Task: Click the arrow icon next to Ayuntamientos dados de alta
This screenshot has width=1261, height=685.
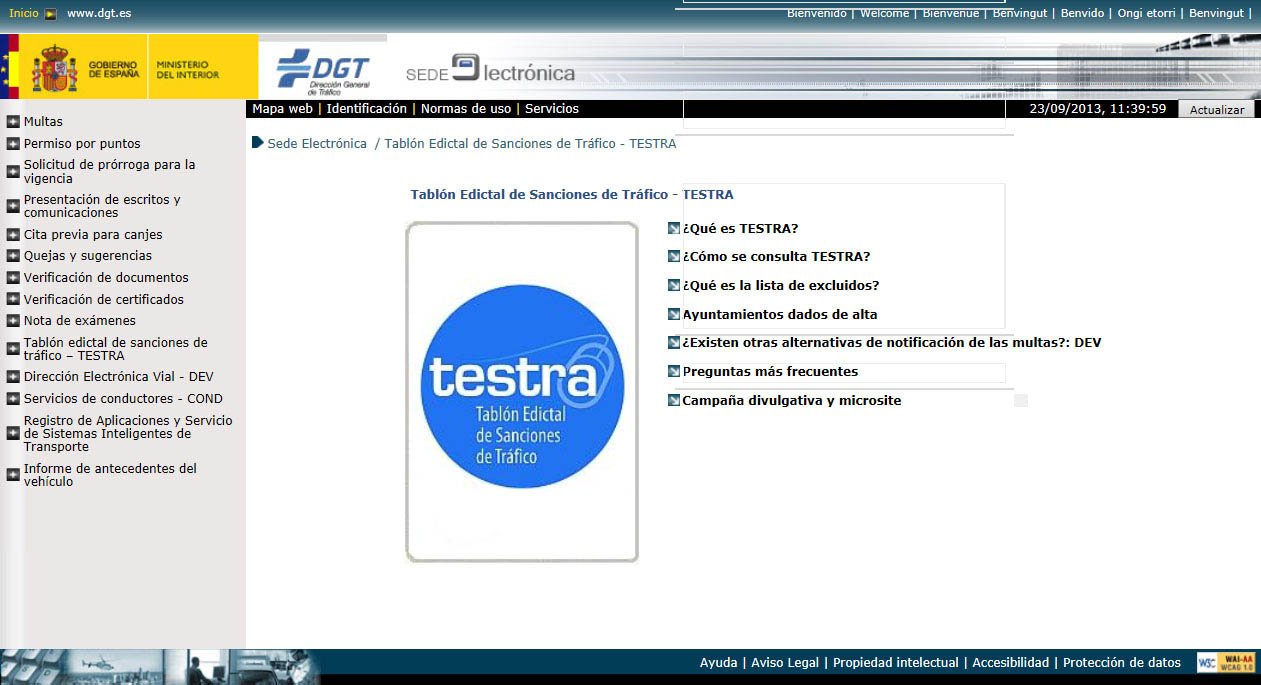Action: (x=674, y=314)
